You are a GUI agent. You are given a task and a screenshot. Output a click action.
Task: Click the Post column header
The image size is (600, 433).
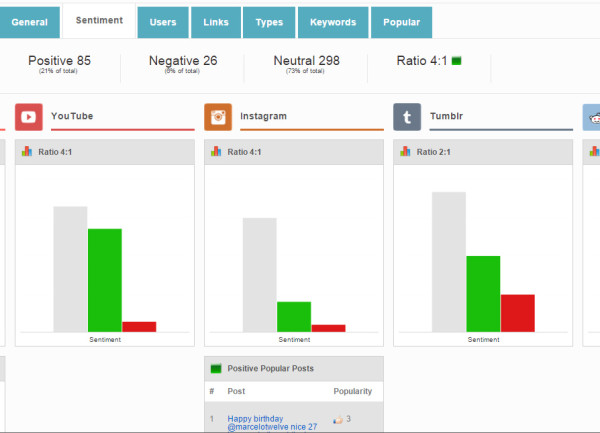pos(236,391)
